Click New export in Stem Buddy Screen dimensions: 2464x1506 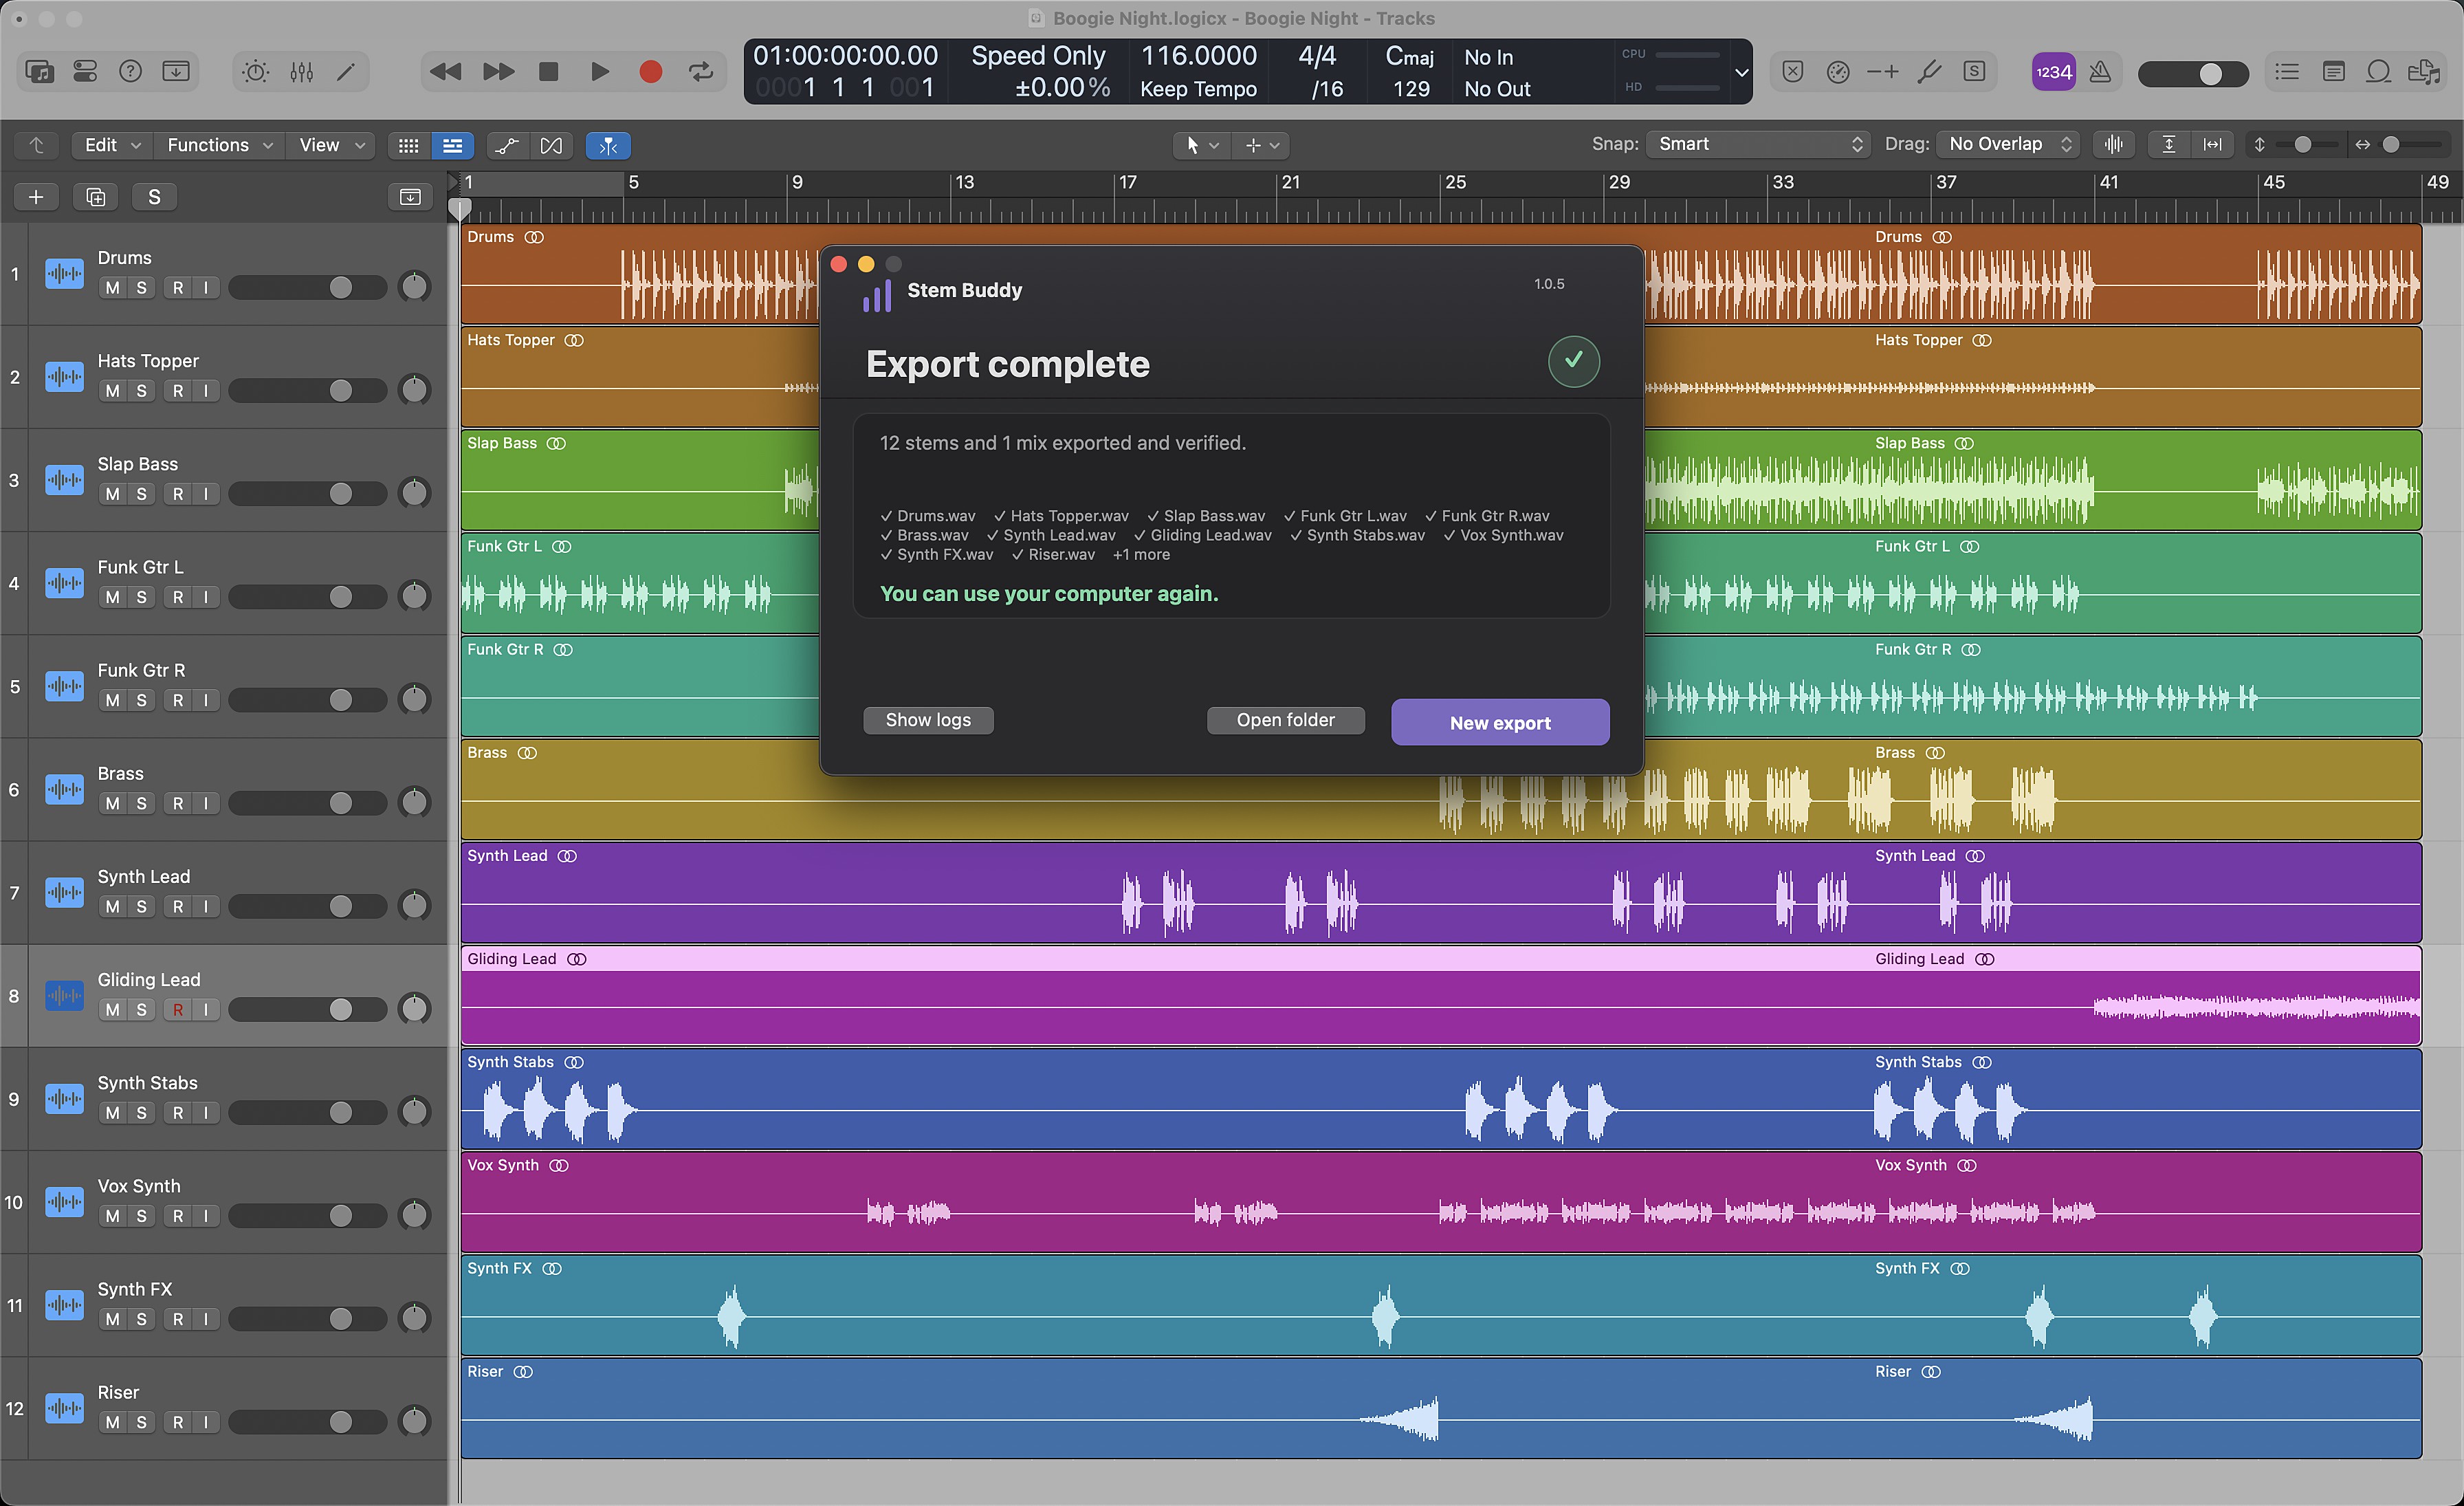pyautogui.click(x=1500, y=722)
